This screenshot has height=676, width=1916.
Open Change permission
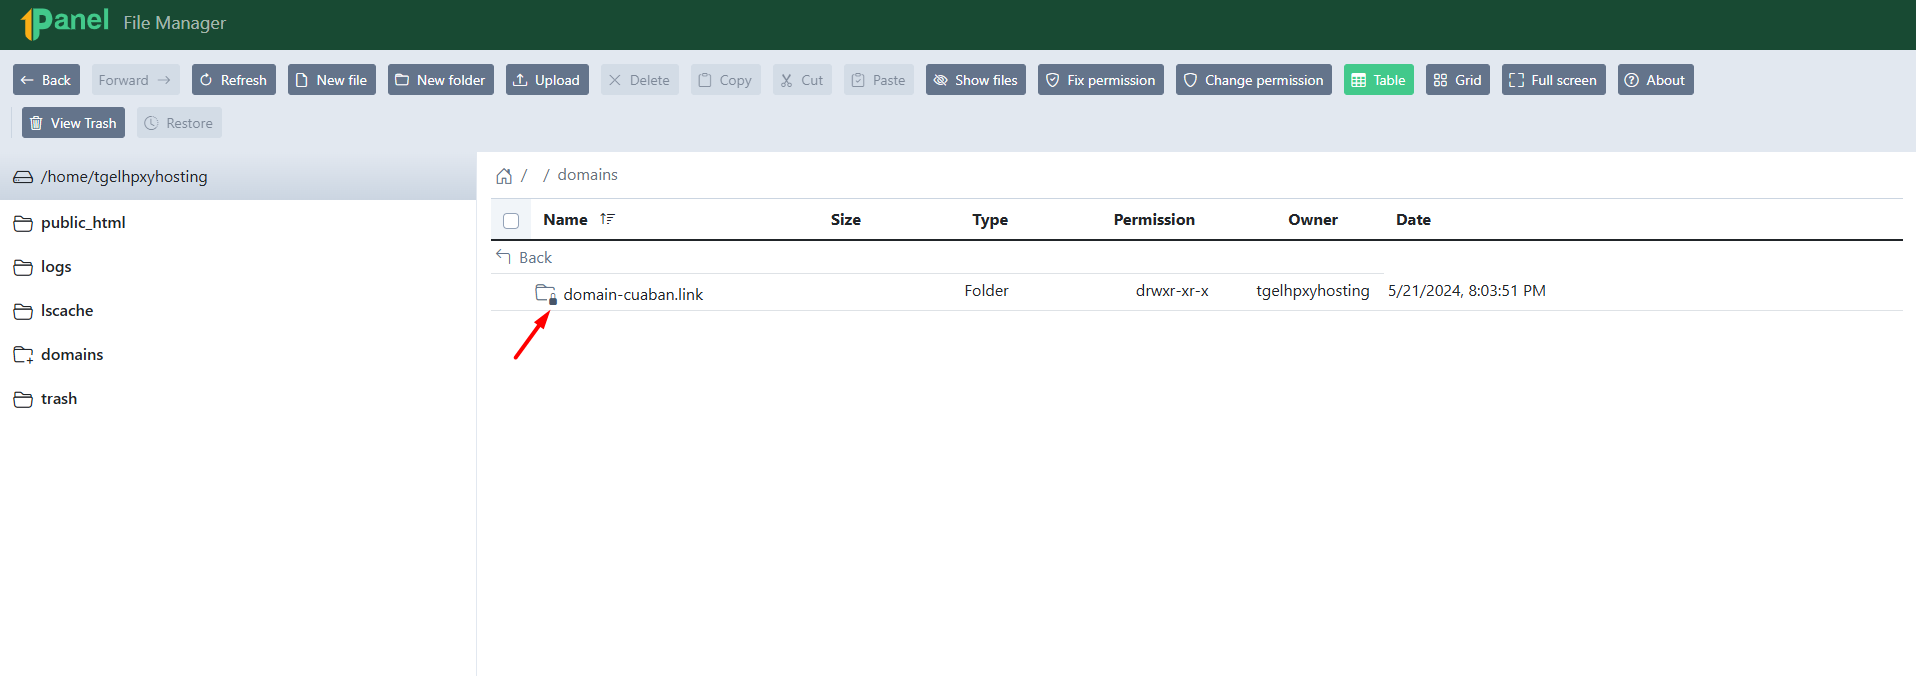pos(1253,80)
